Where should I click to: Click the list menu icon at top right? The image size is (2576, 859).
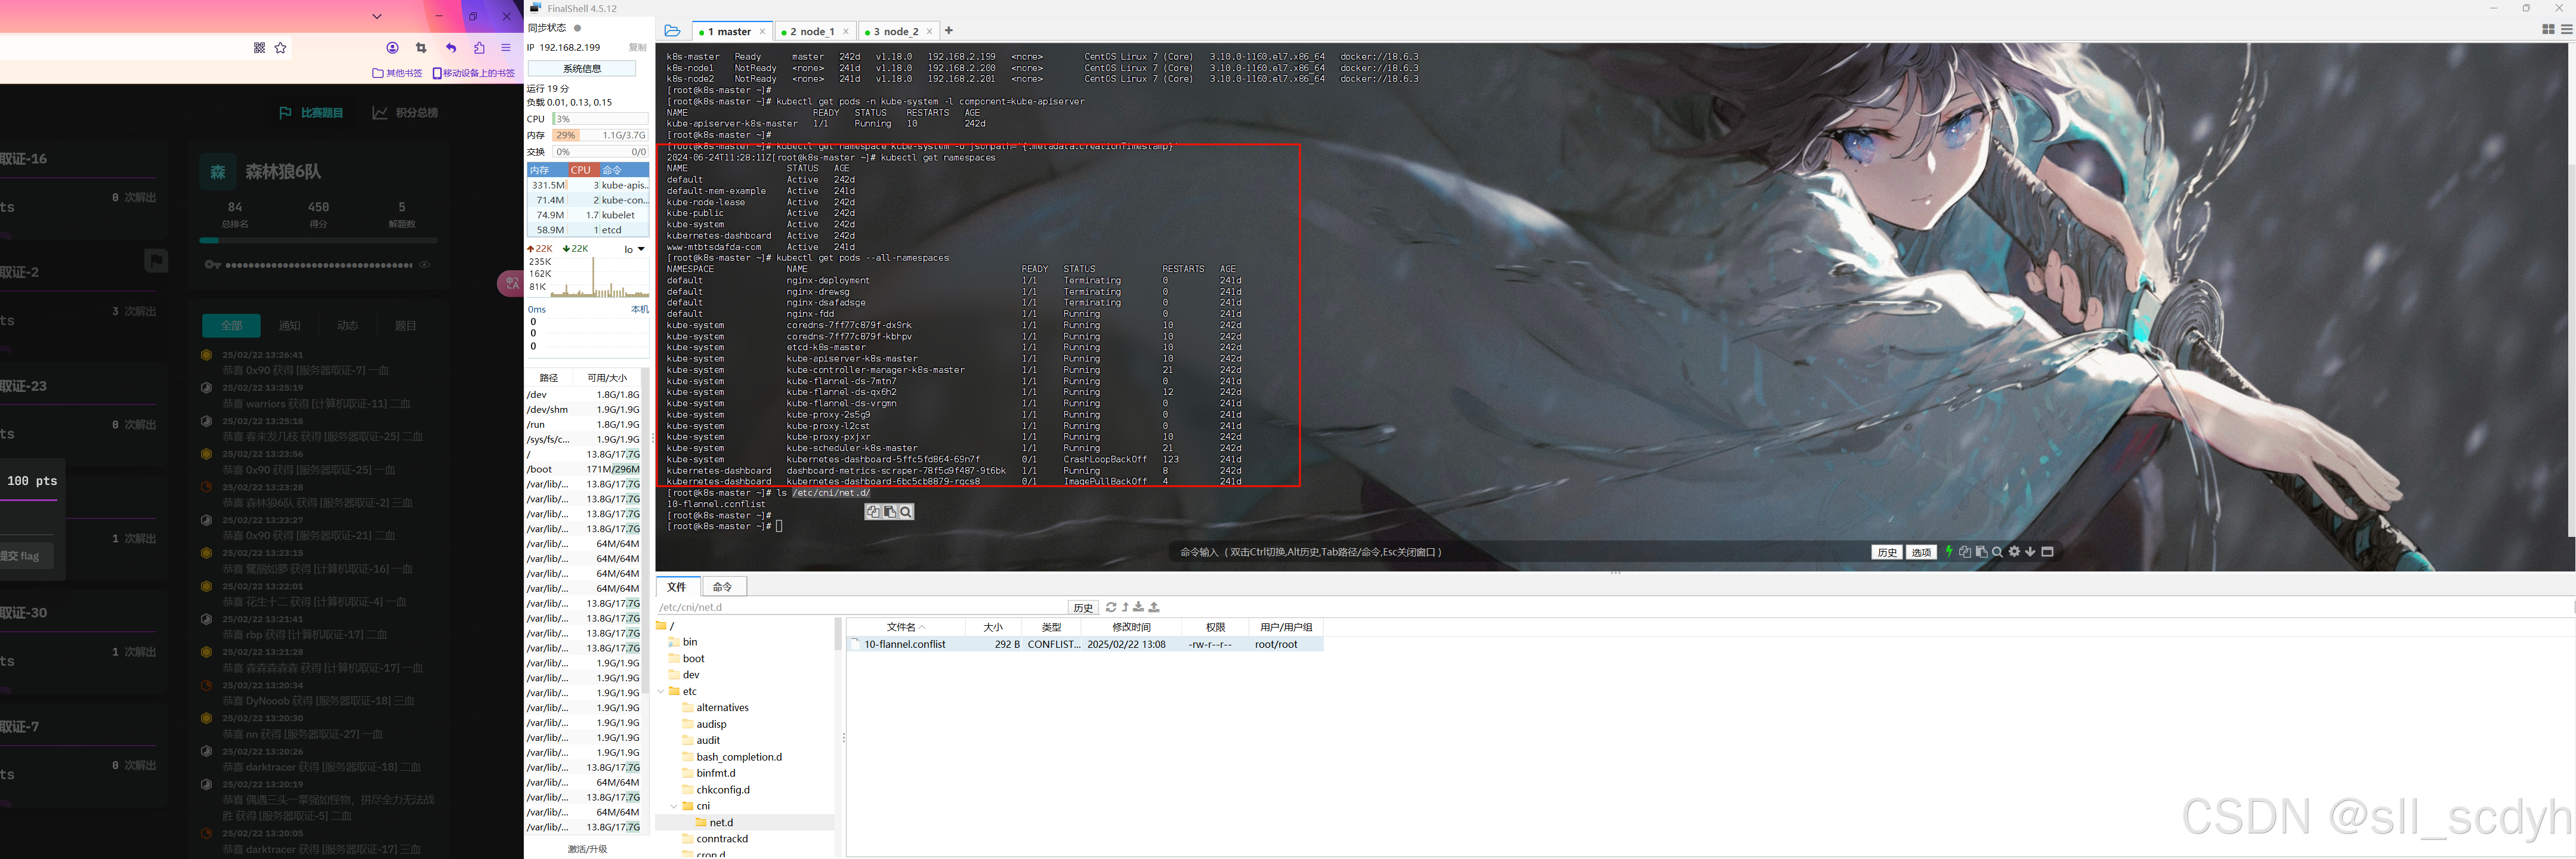[x=2567, y=30]
